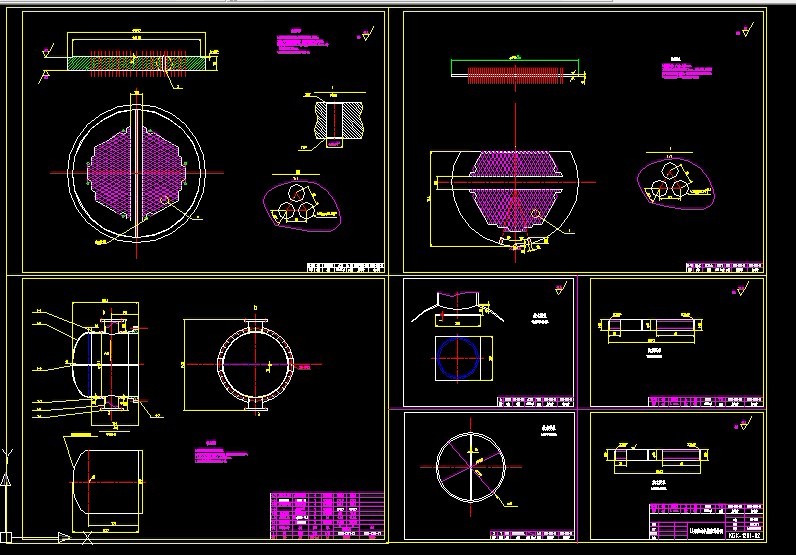The height and width of the screenshot is (555, 796).
Task: Select the hatched hole detail in the top-left sheet
Action: tap(339, 122)
